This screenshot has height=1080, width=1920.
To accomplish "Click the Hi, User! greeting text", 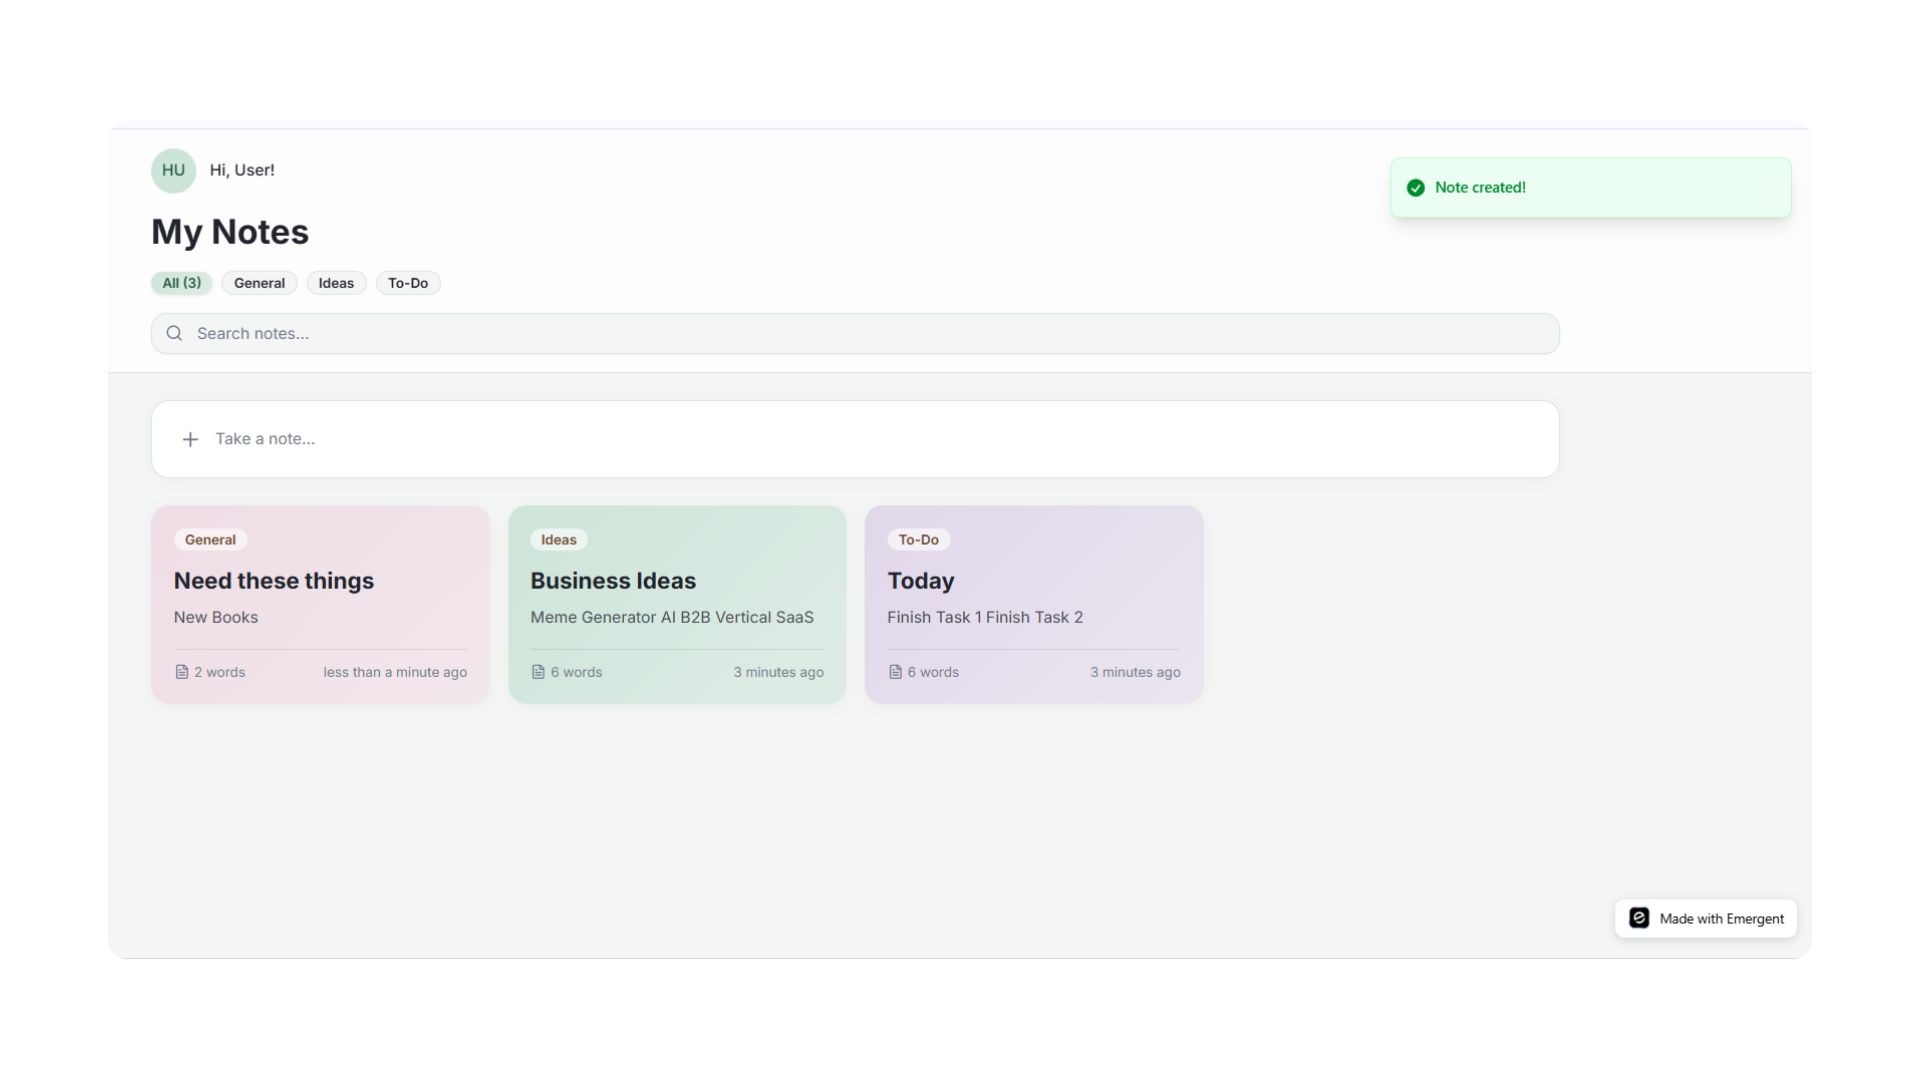I will (x=241, y=170).
